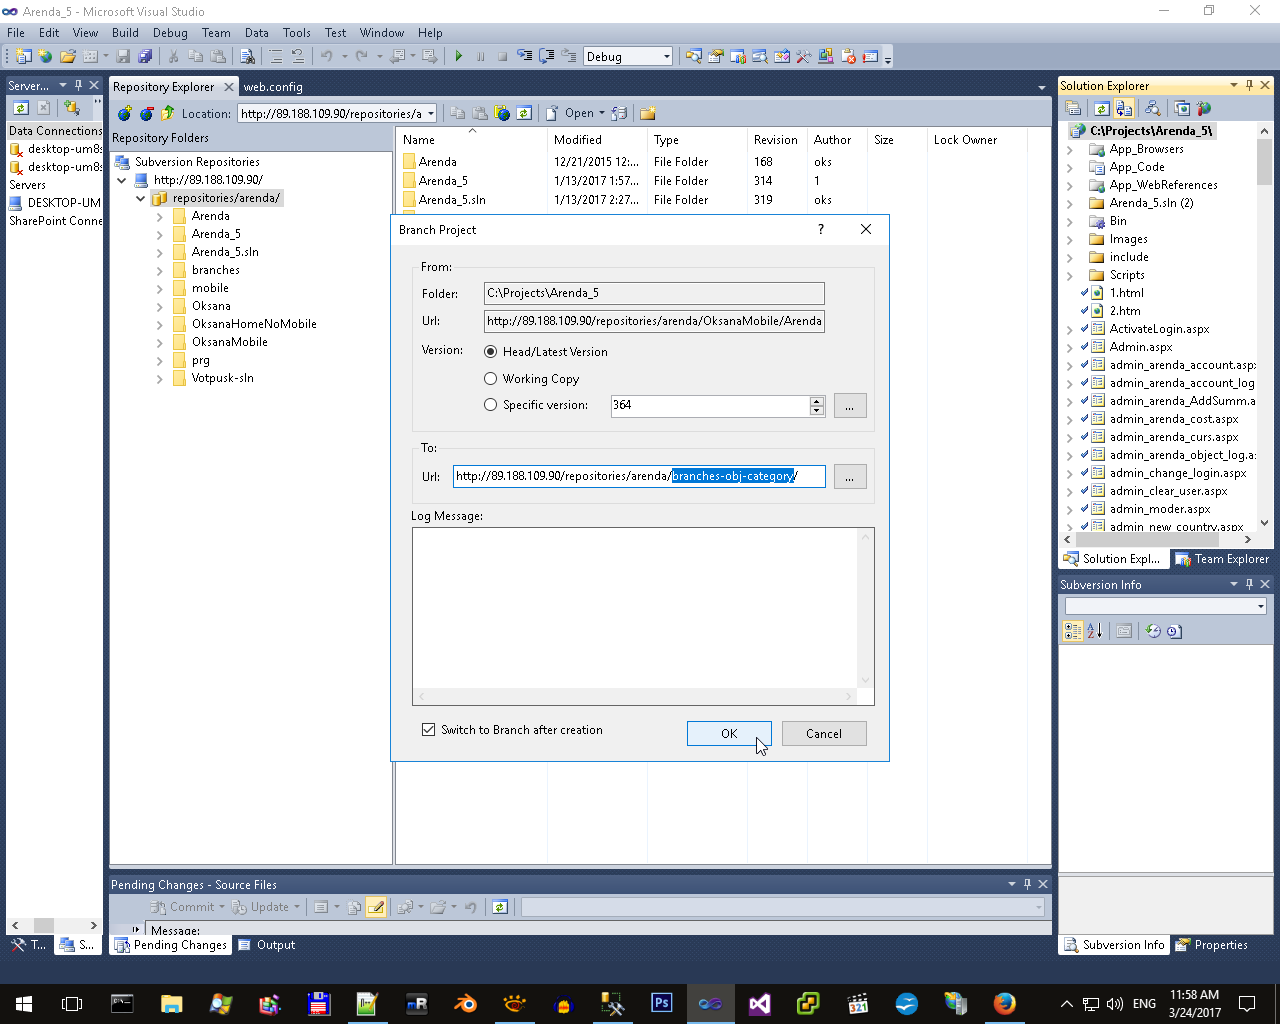
Task: Select Working Copy radio button
Action: 490,379
